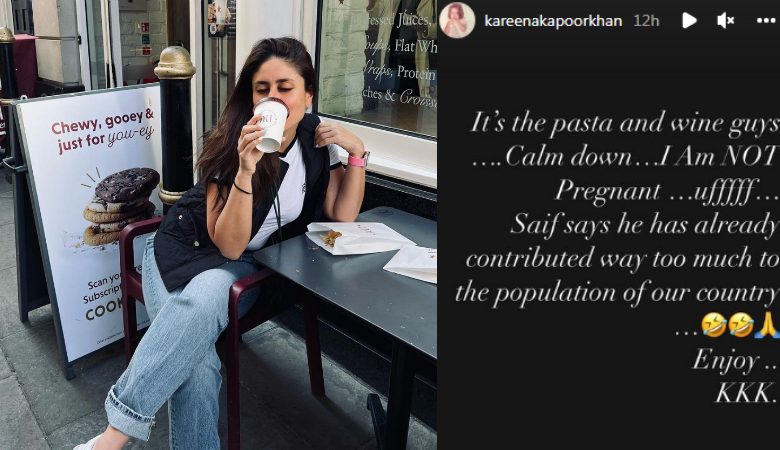780x450 pixels.
Task: Unmute the story audio speaker icon
Action: point(726,20)
